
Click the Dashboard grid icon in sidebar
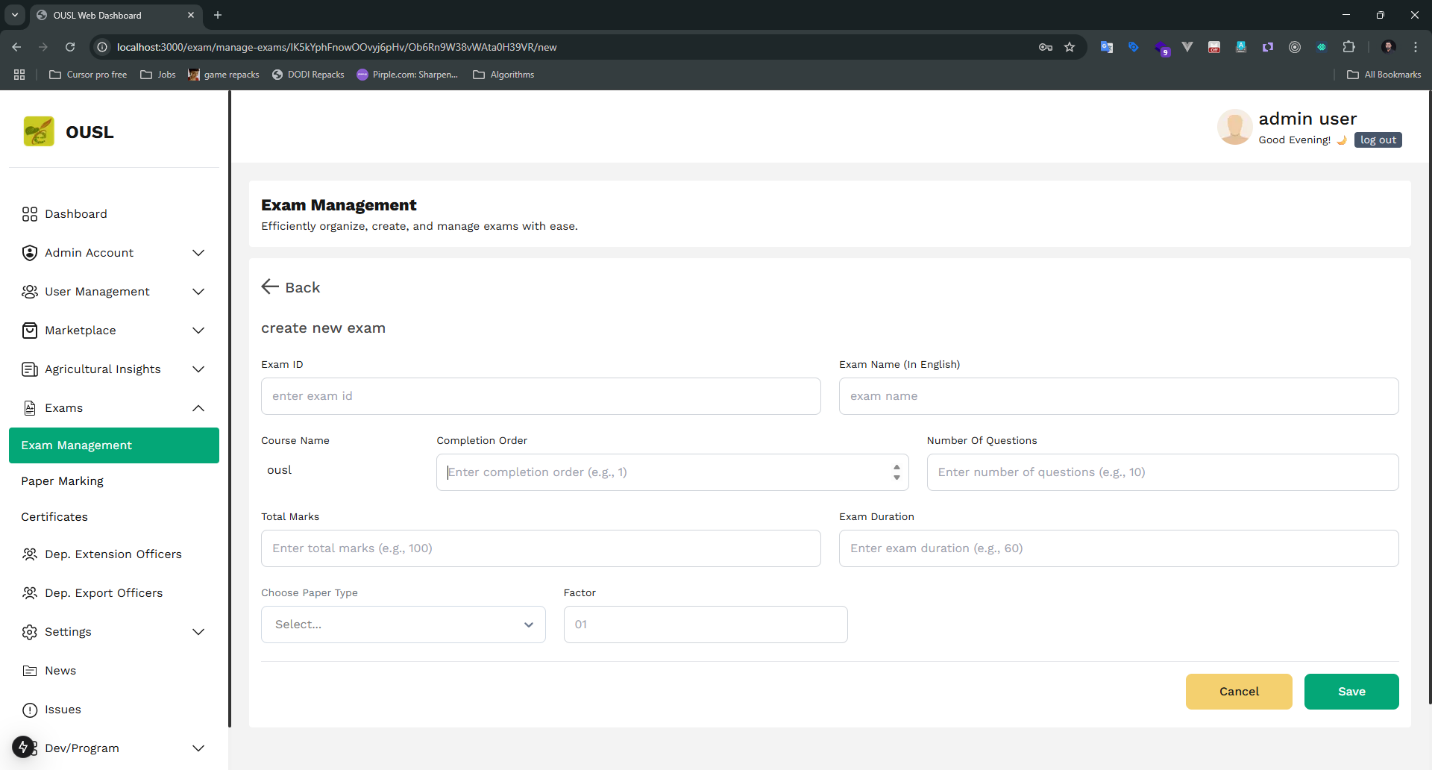point(29,214)
